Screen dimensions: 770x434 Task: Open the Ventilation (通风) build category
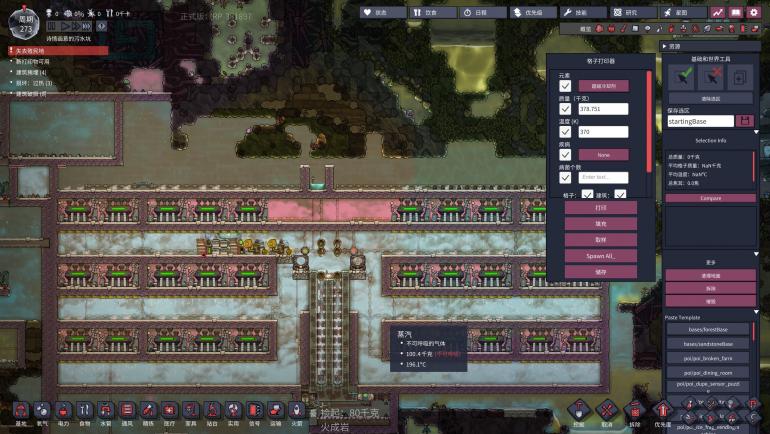pos(127,411)
